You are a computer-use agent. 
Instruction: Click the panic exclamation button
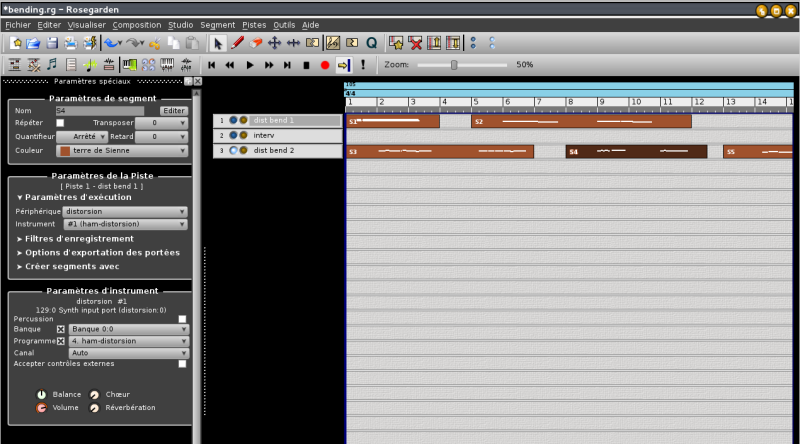pos(363,65)
